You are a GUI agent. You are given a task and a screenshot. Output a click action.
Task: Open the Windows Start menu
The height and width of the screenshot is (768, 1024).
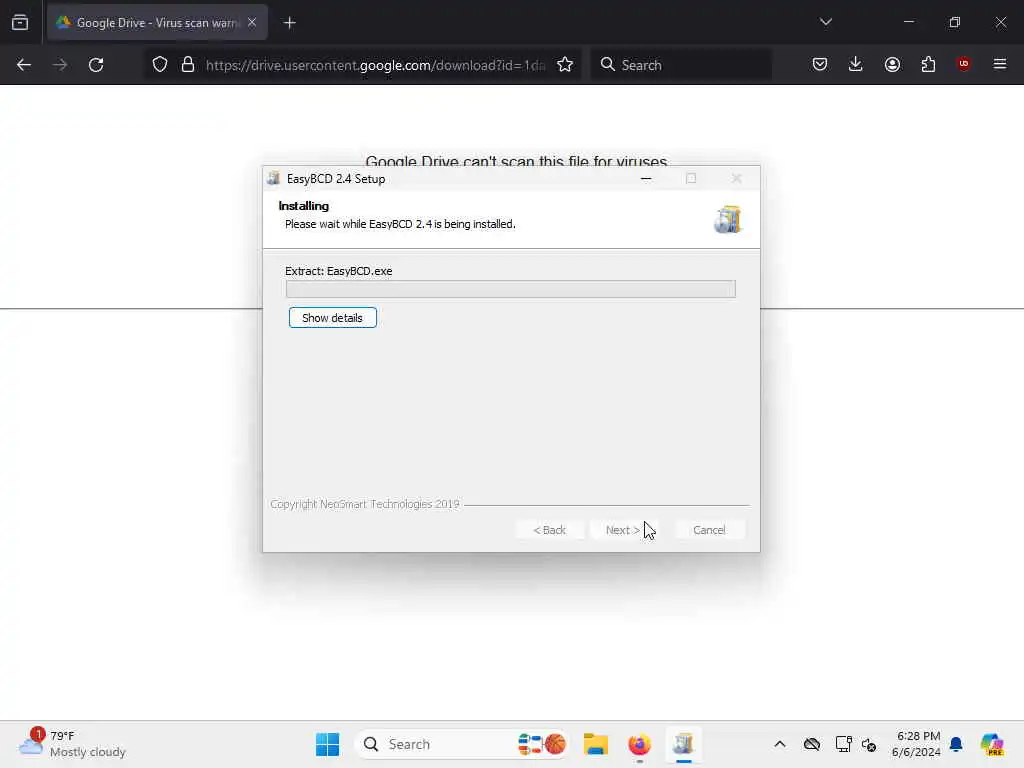pyautogui.click(x=327, y=744)
